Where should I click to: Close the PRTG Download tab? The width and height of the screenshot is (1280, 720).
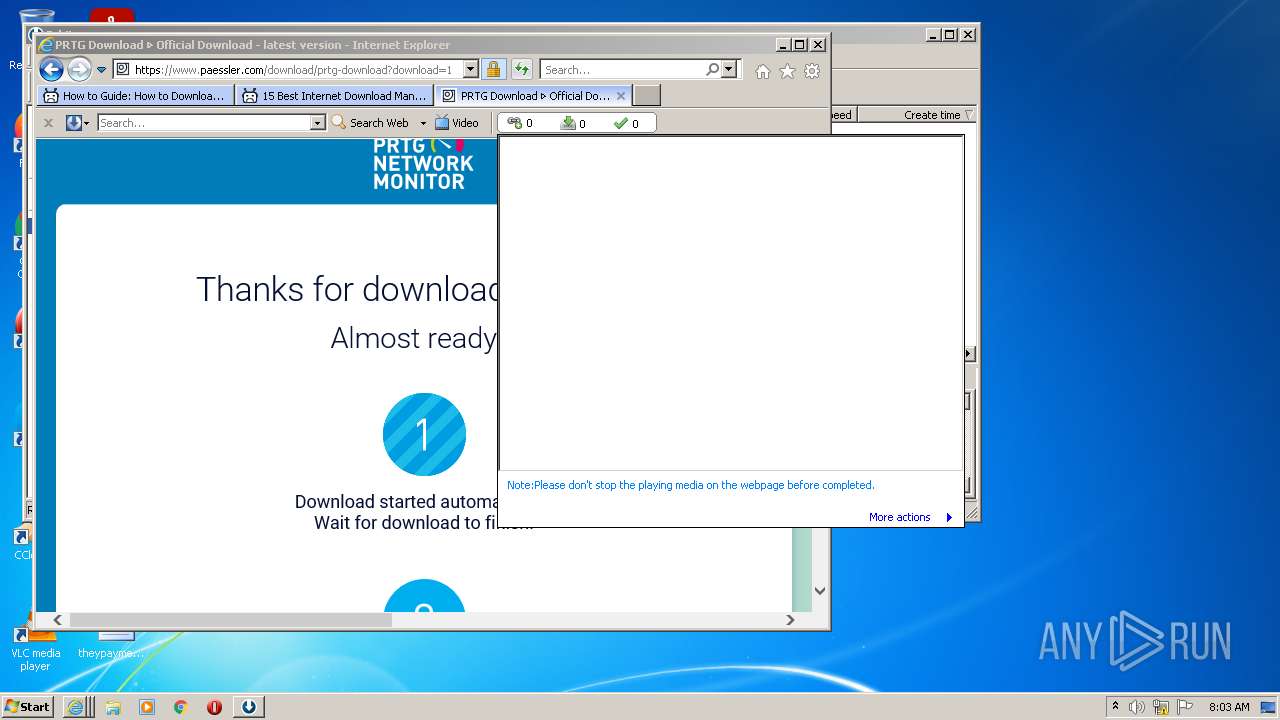pyautogui.click(x=621, y=96)
